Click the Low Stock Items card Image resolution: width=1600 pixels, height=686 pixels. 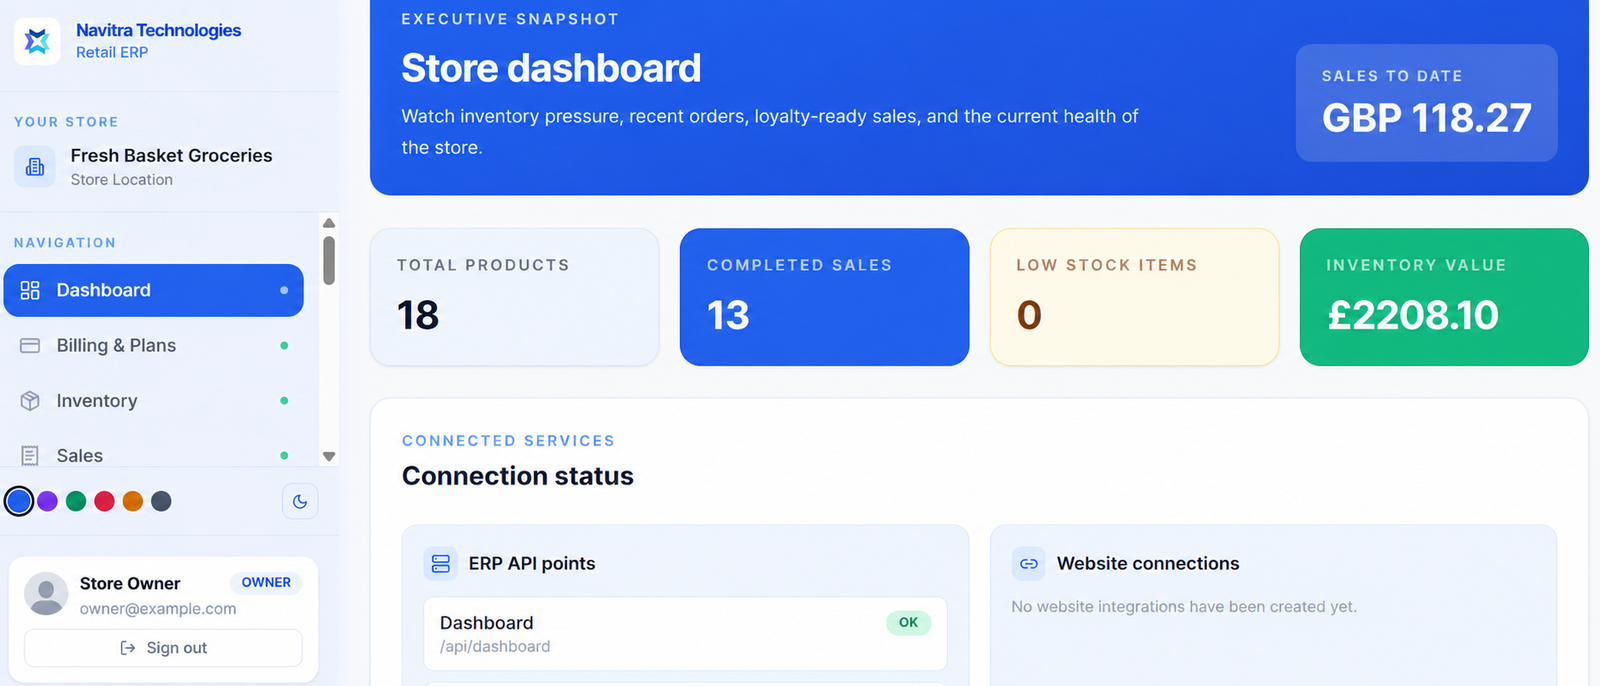[x=1135, y=297]
